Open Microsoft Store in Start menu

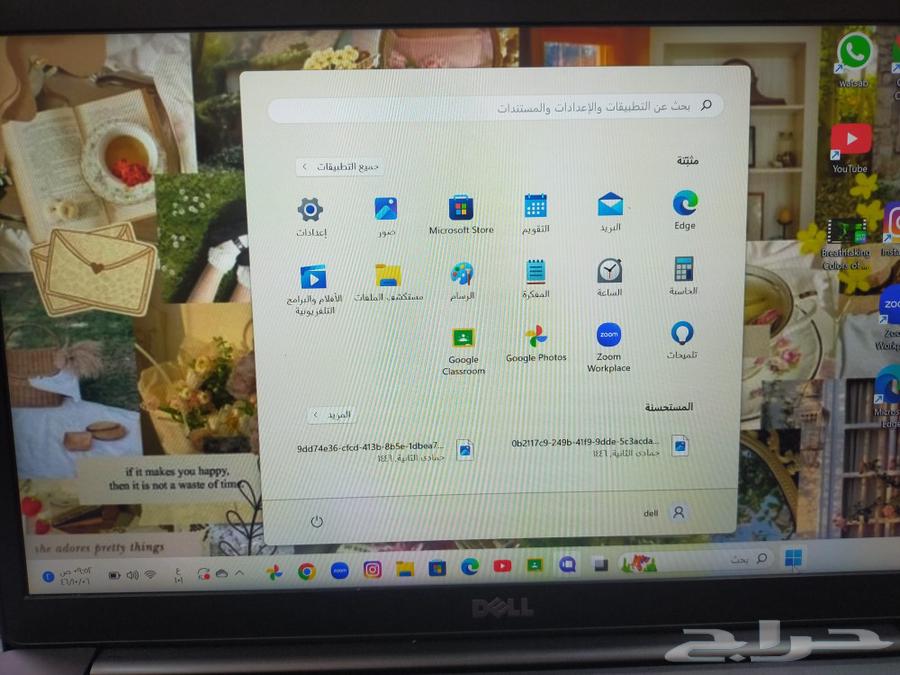(461, 215)
